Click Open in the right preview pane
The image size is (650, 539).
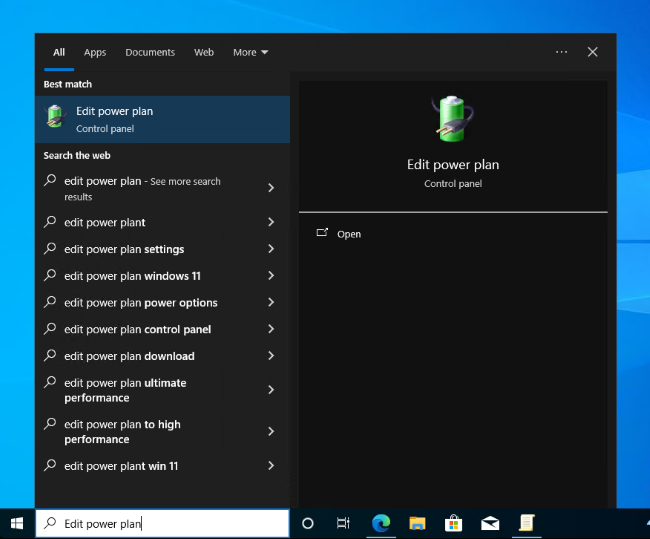[x=349, y=234]
